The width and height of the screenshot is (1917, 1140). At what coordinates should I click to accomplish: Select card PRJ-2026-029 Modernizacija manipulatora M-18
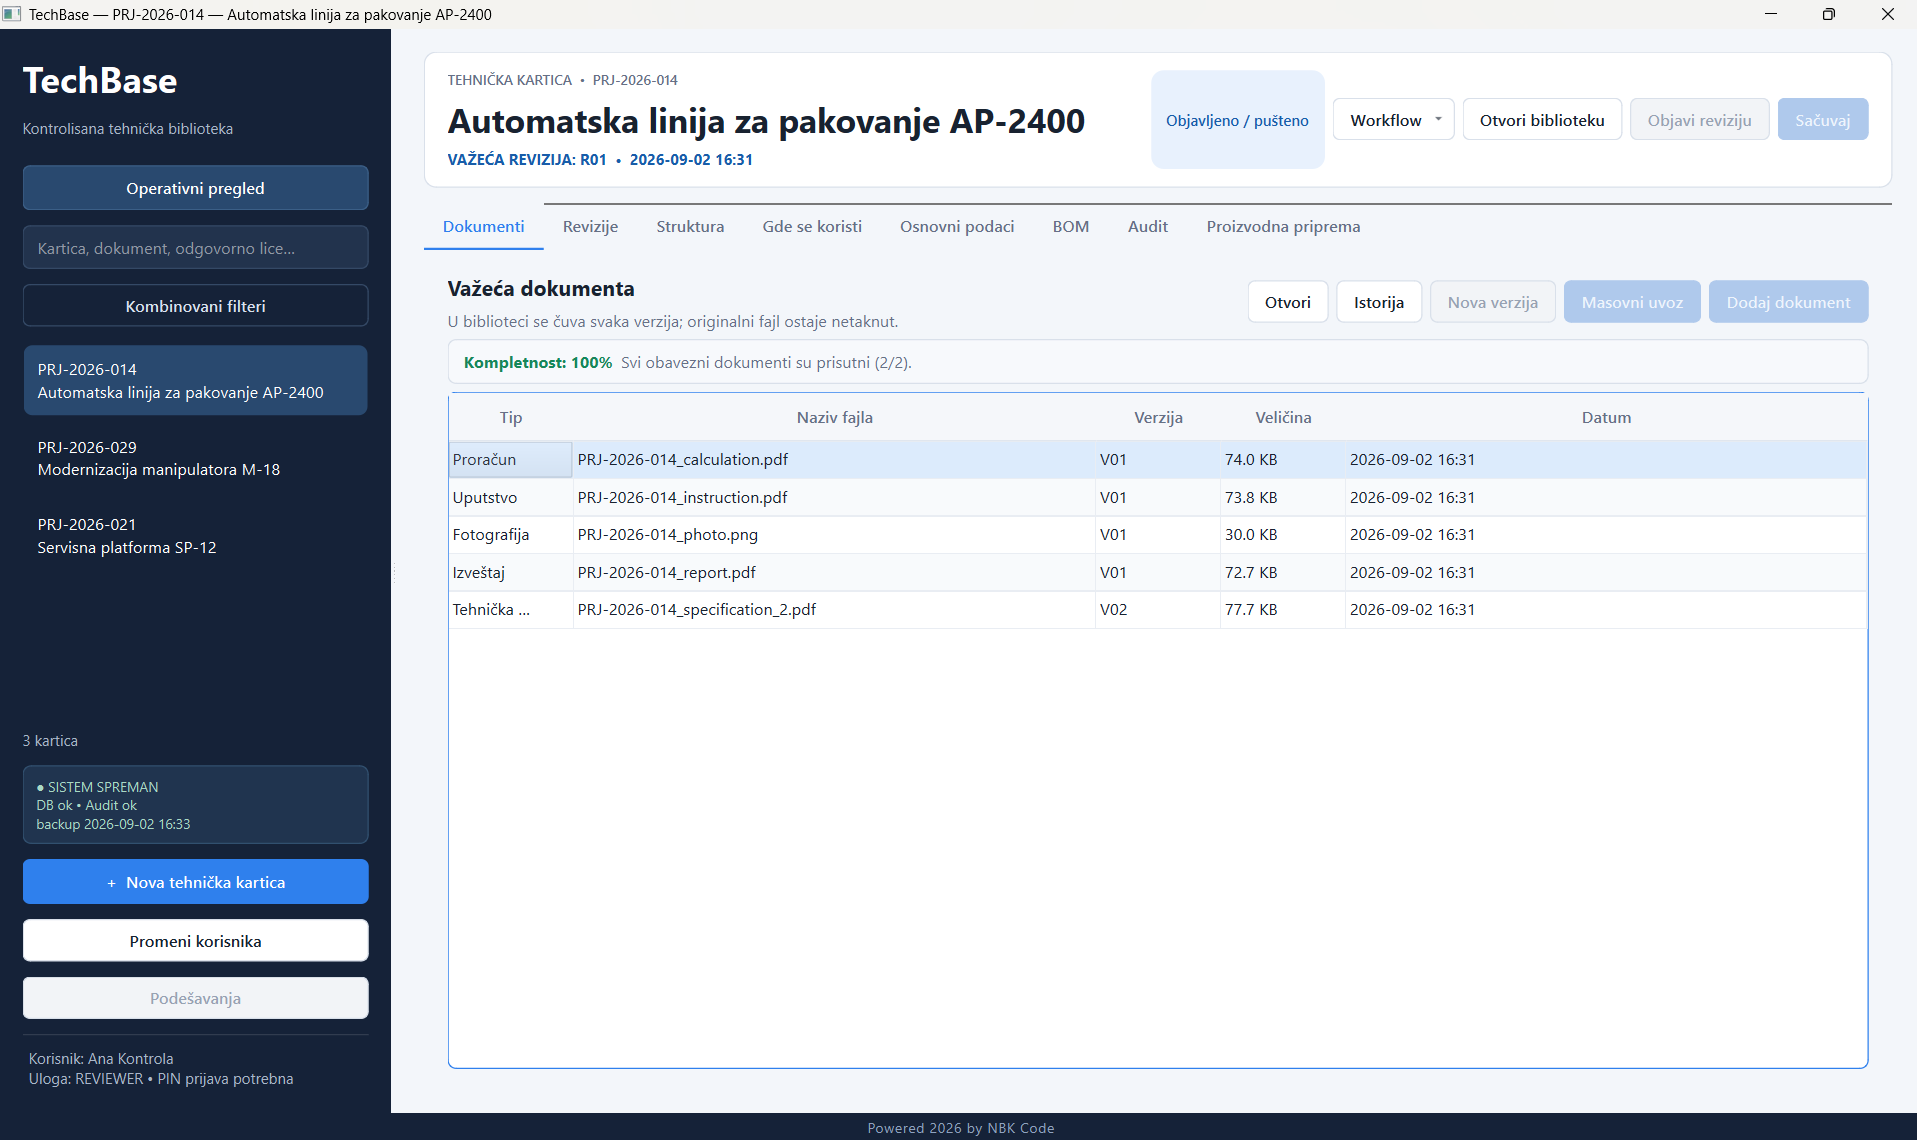point(196,458)
